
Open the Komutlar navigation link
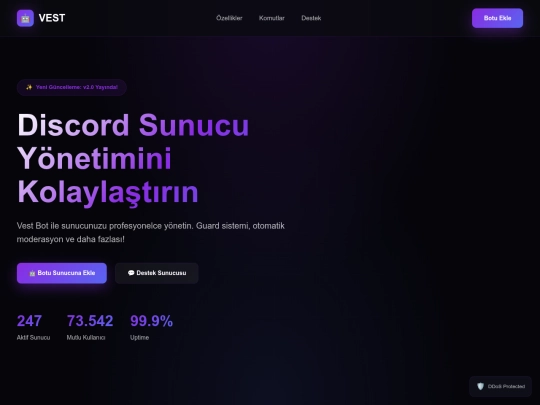point(272,18)
